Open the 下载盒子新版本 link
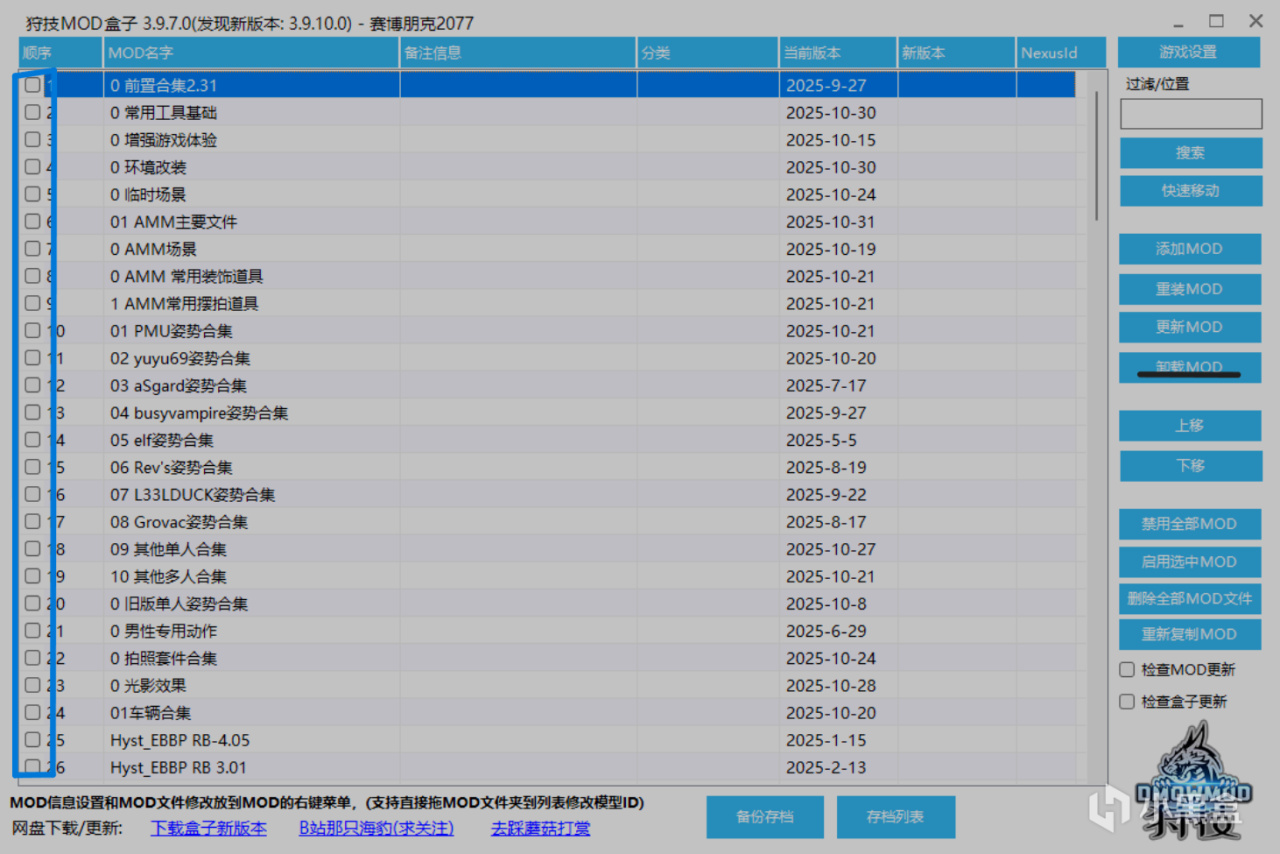1280x854 pixels. point(209,828)
